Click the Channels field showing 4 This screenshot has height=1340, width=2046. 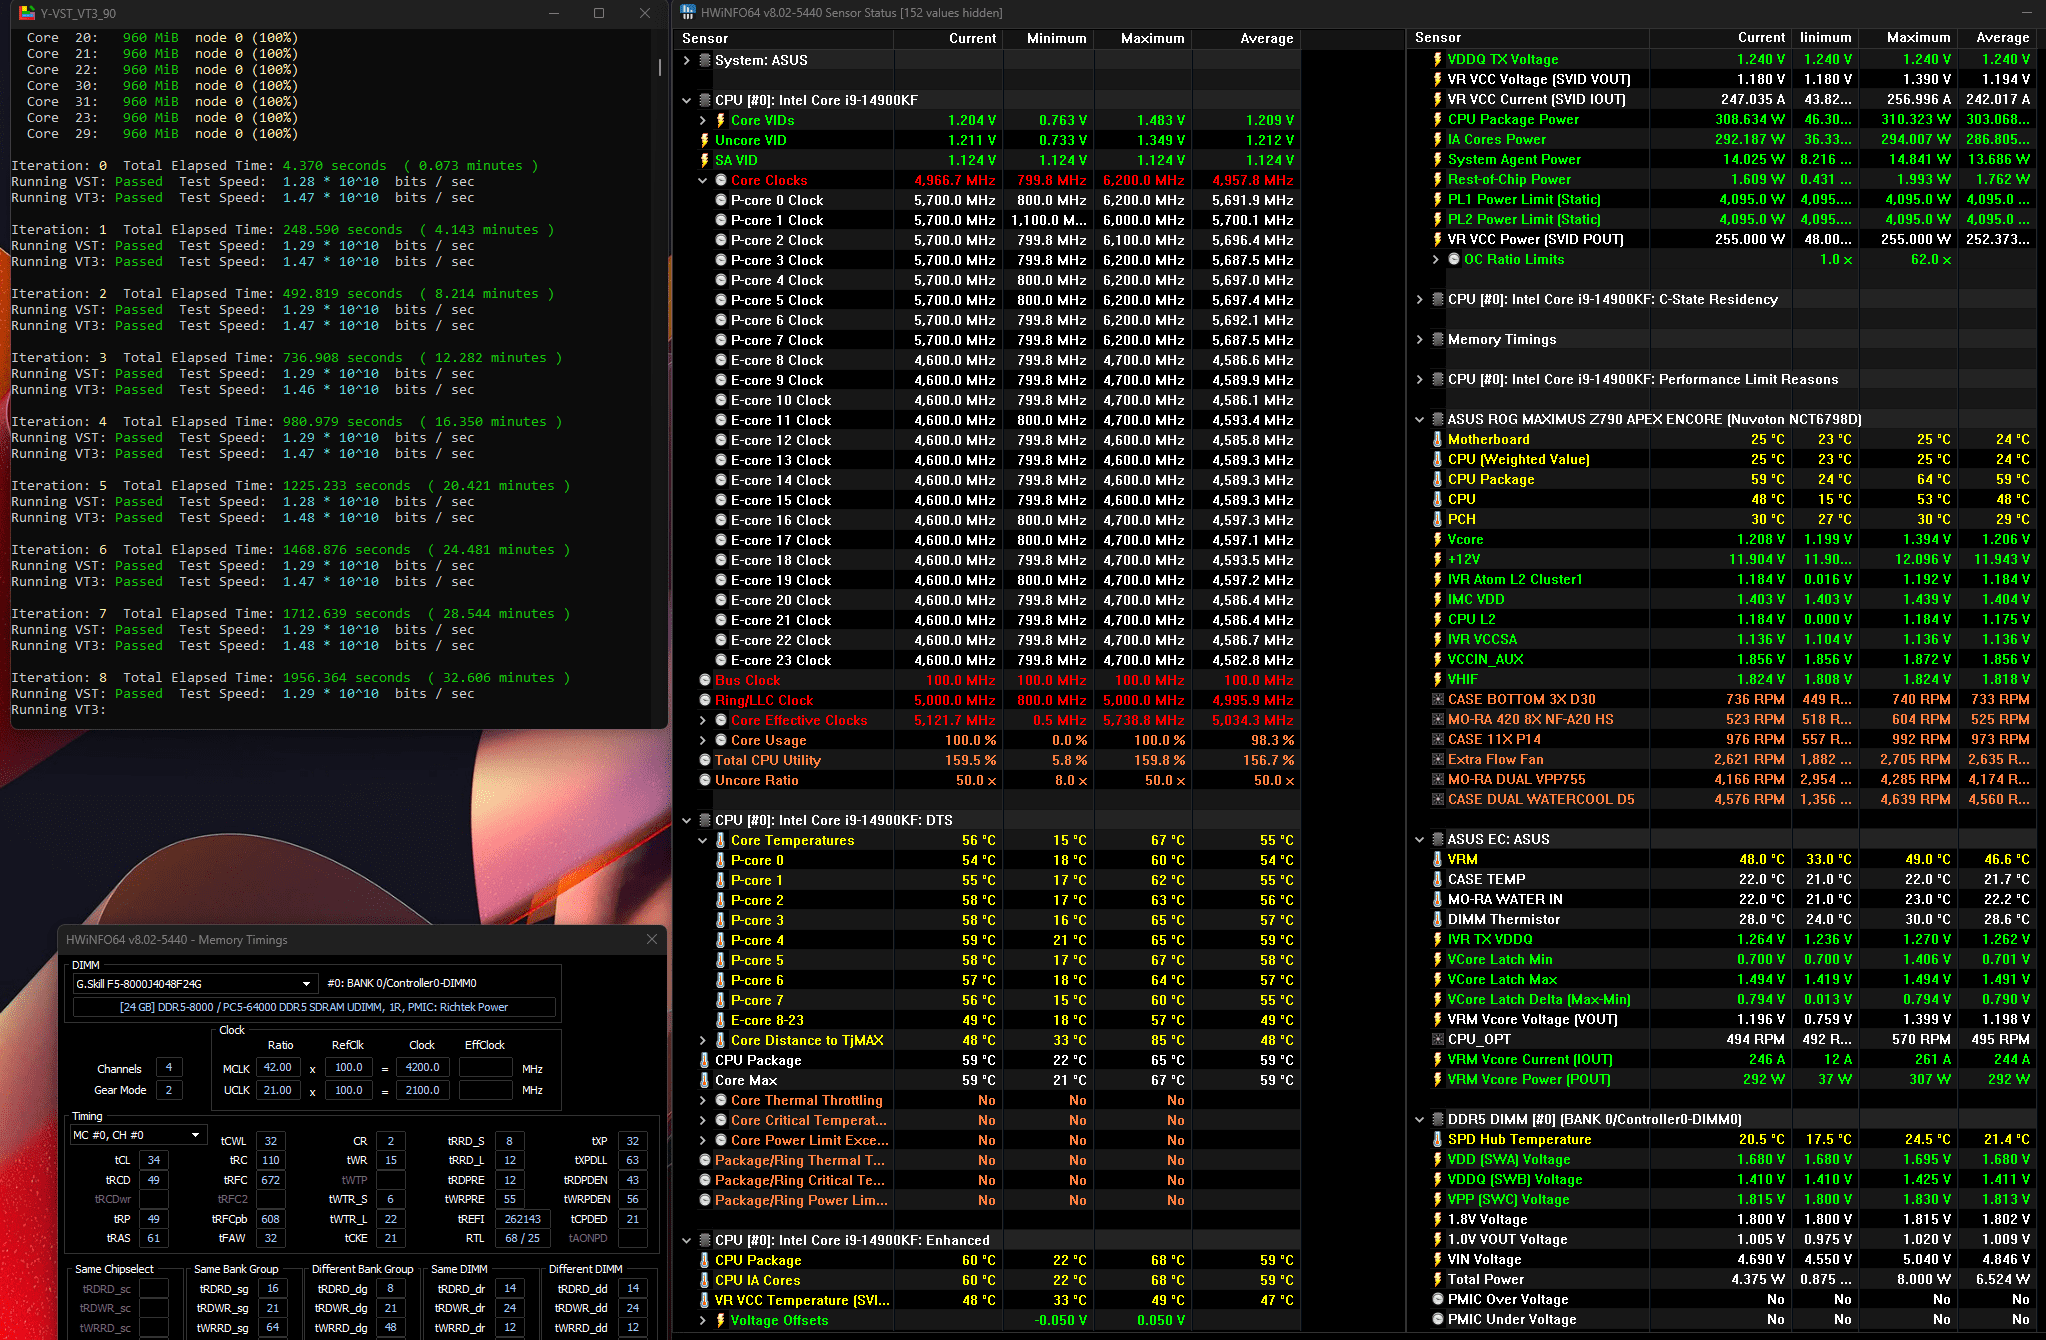(x=168, y=1067)
